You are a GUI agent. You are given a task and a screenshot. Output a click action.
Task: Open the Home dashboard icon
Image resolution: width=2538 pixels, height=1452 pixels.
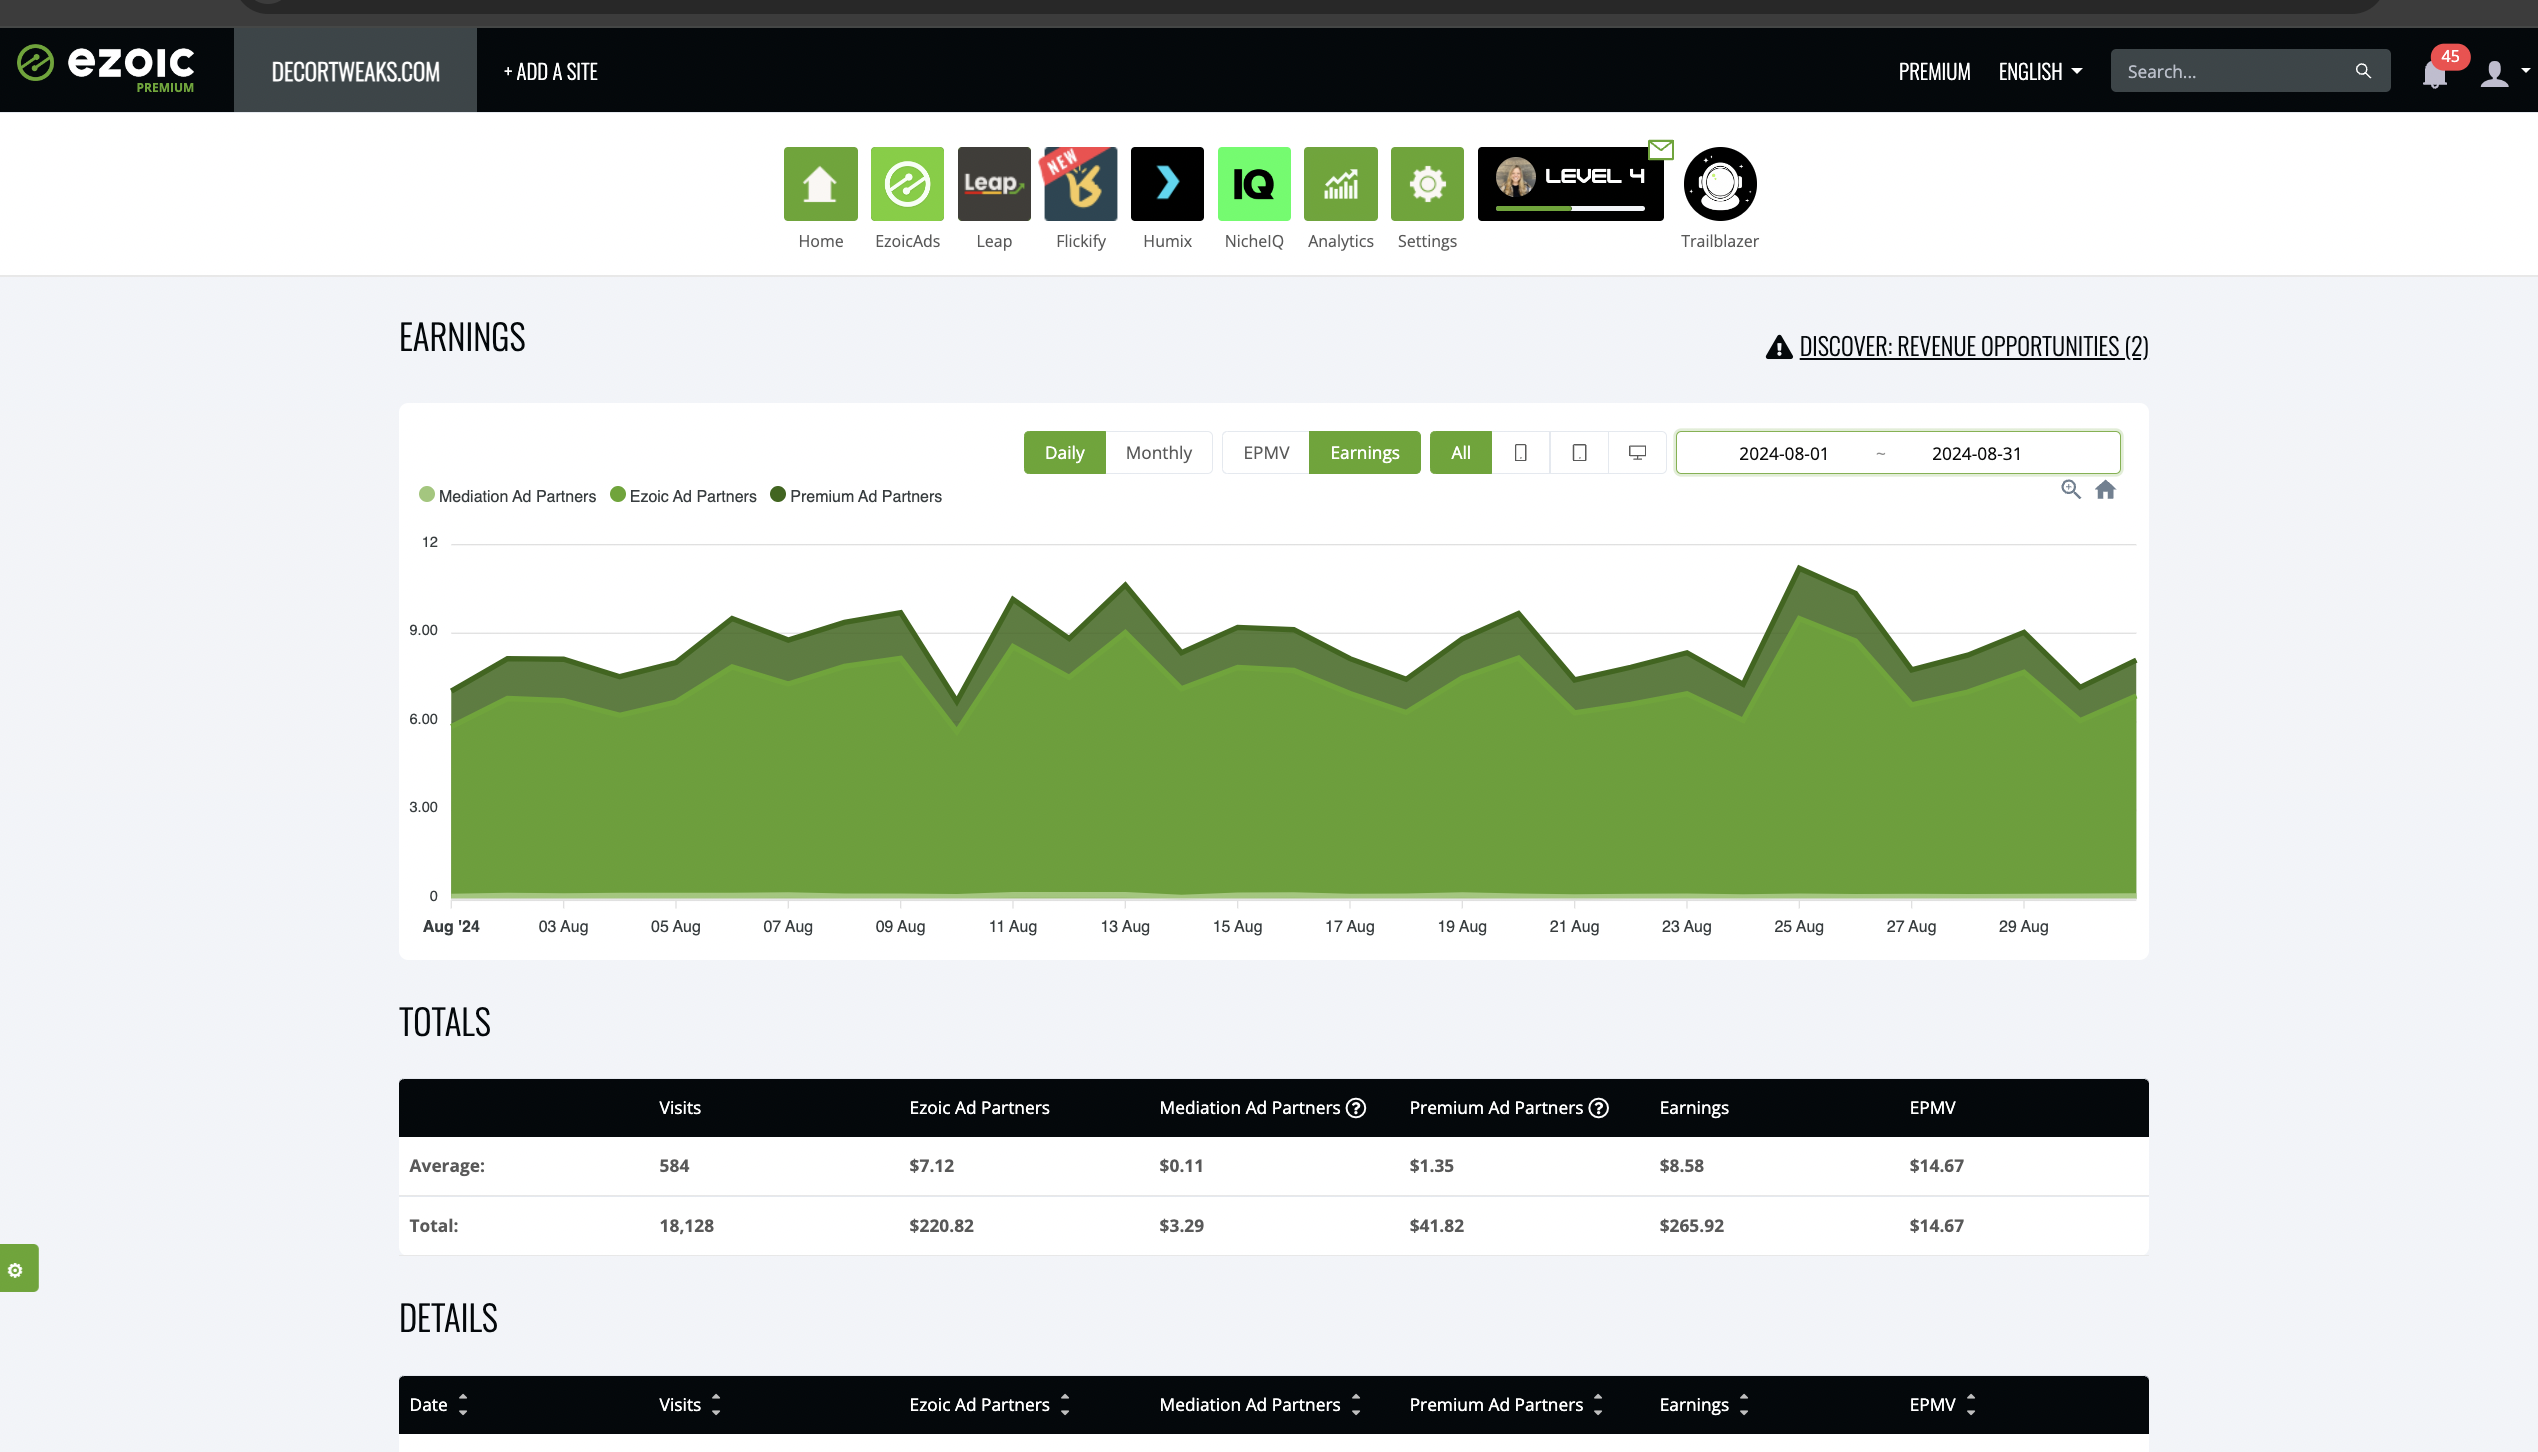[820, 184]
